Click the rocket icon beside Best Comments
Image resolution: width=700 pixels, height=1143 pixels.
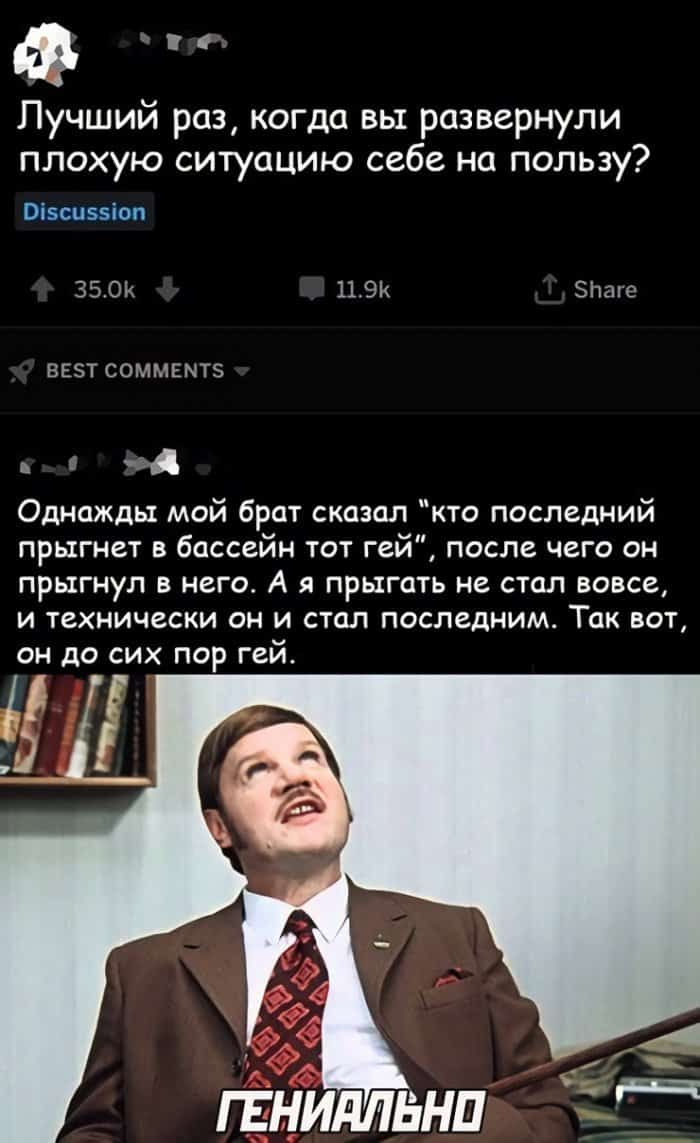coord(22,372)
